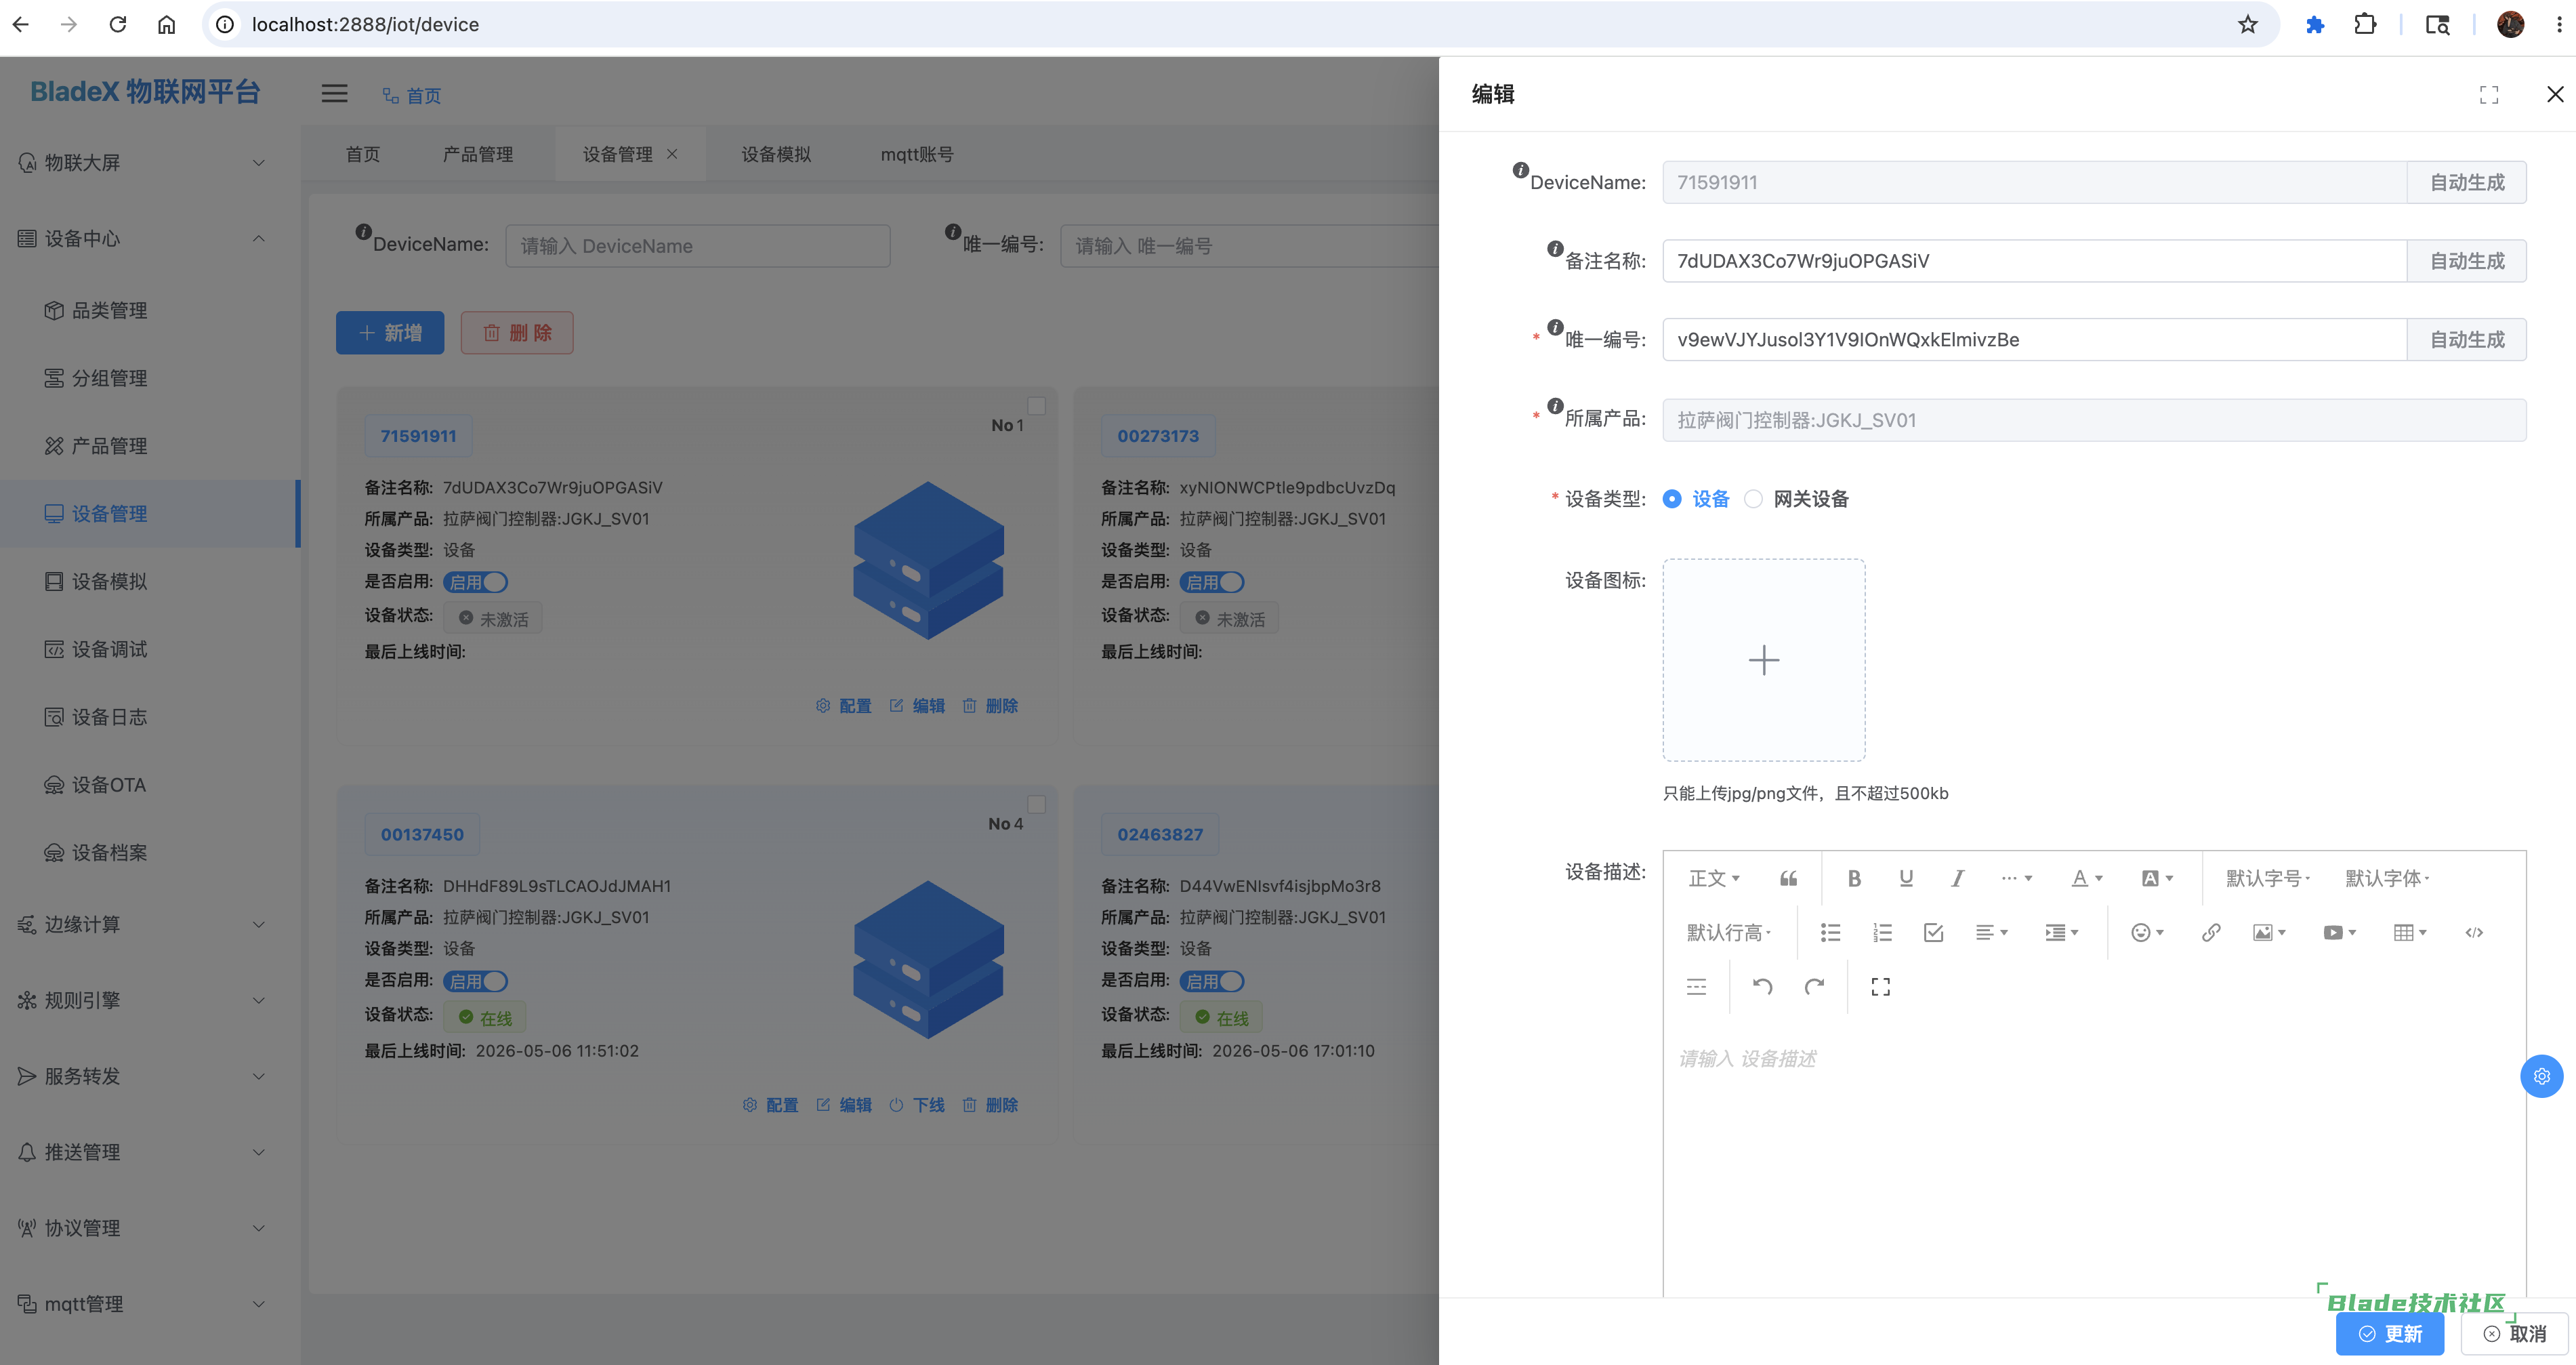Check the No 4 card checkbox
The image size is (2576, 1365).
pyautogui.click(x=1037, y=804)
